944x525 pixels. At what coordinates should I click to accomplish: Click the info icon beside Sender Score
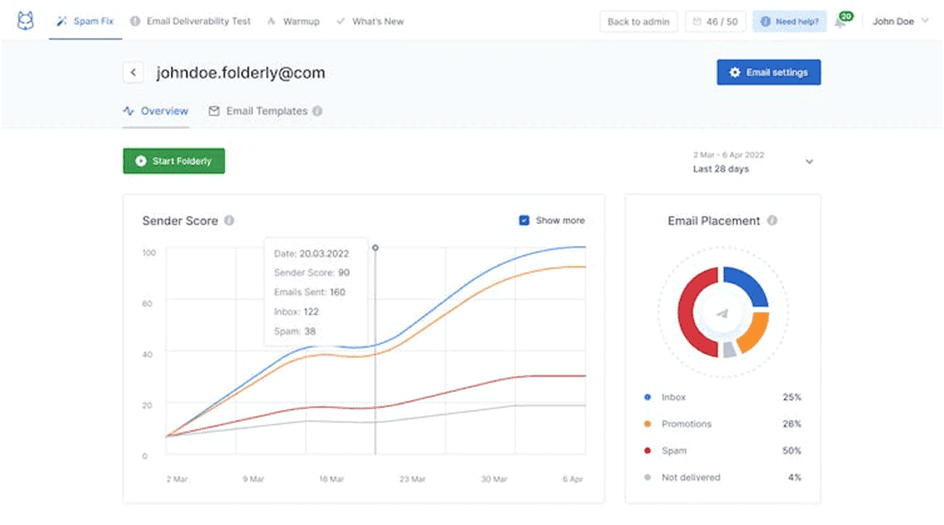[x=229, y=220]
